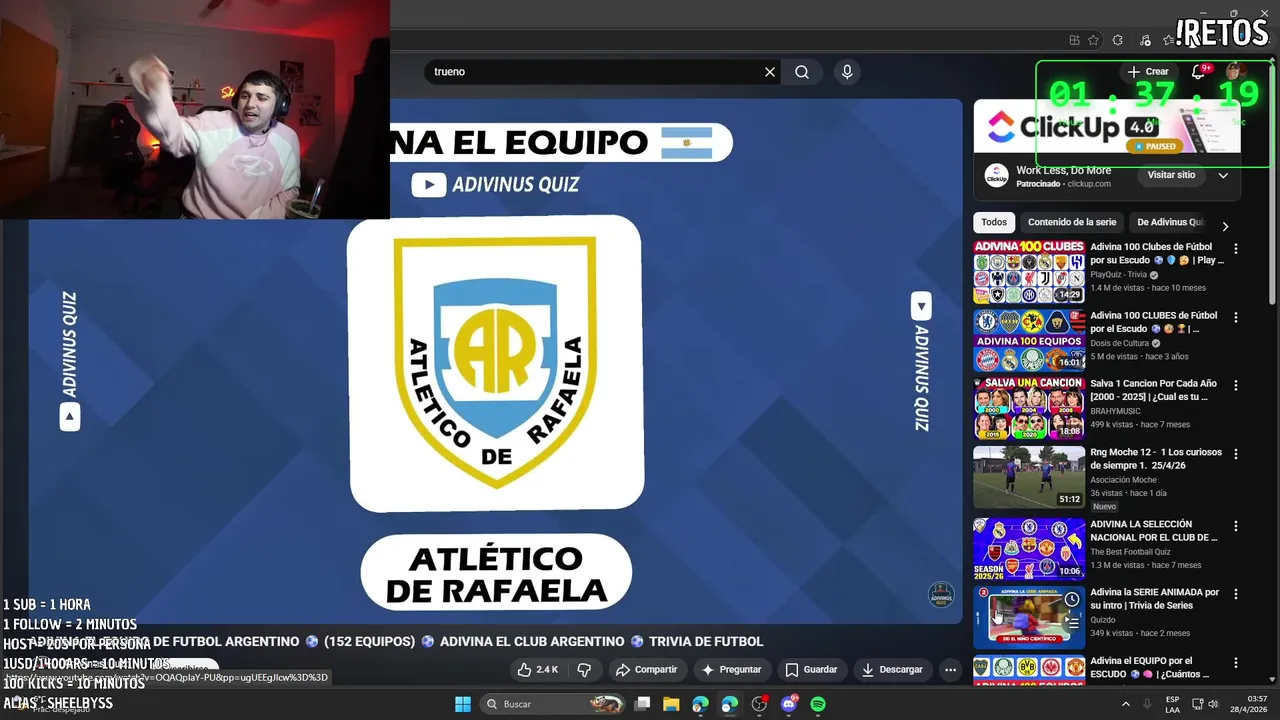Image resolution: width=1280 pixels, height=720 pixels.
Task: Open the 'Dosis de Cultura' channel name
Action: click(1119, 343)
